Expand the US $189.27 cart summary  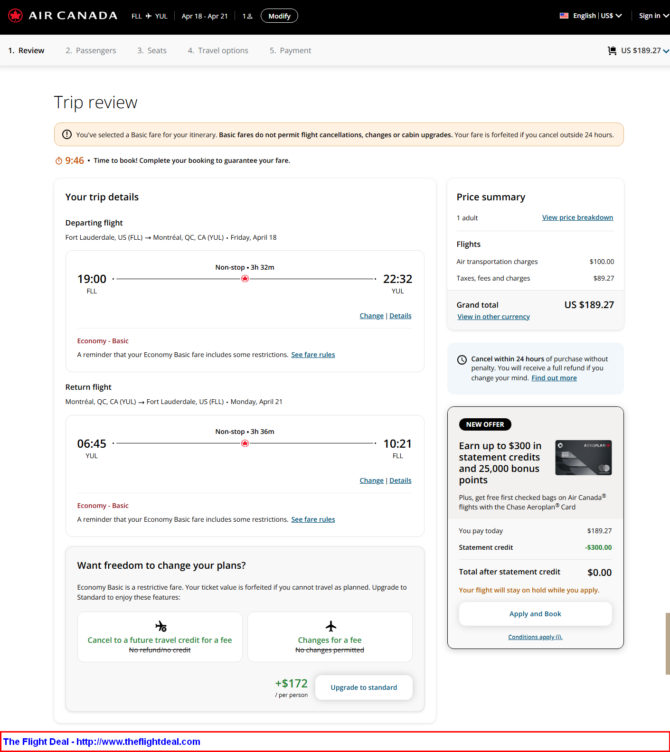[638, 50]
